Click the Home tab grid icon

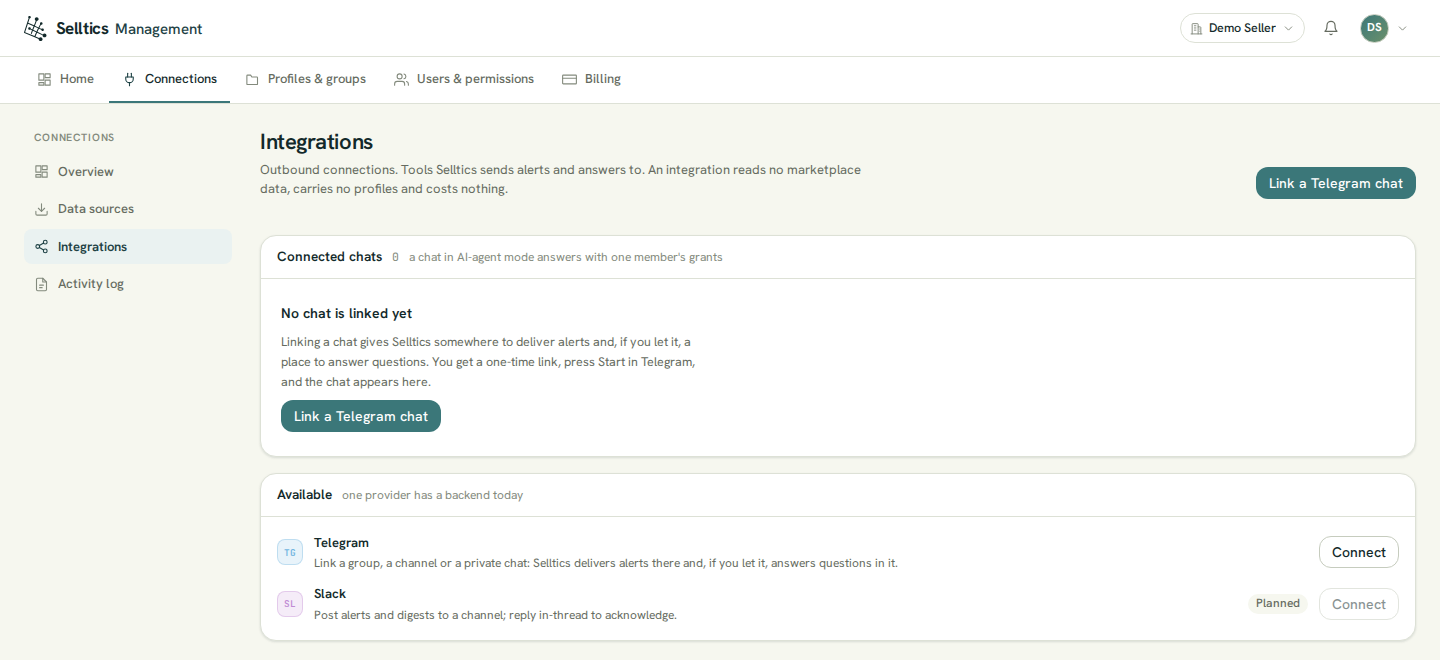[x=44, y=79]
